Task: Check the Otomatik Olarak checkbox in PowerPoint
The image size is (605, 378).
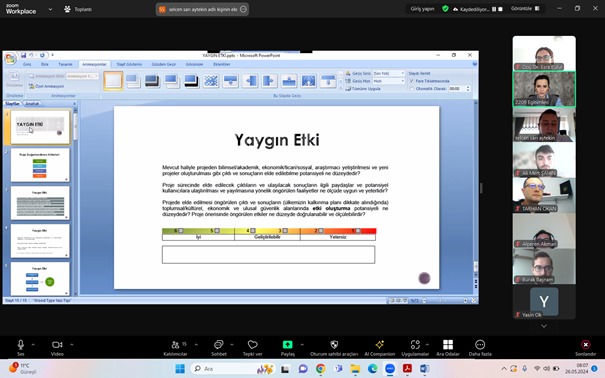Action: 412,89
